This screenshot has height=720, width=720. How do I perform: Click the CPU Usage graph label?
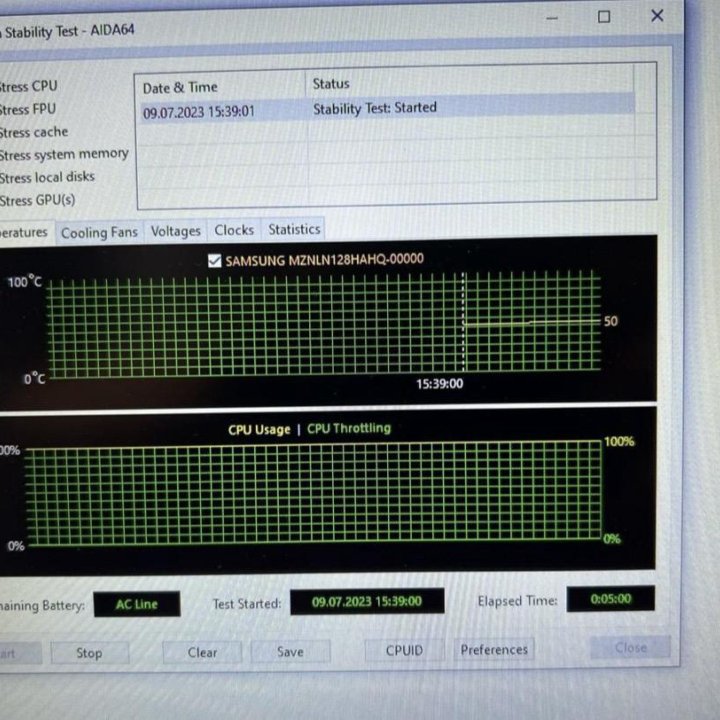click(259, 430)
